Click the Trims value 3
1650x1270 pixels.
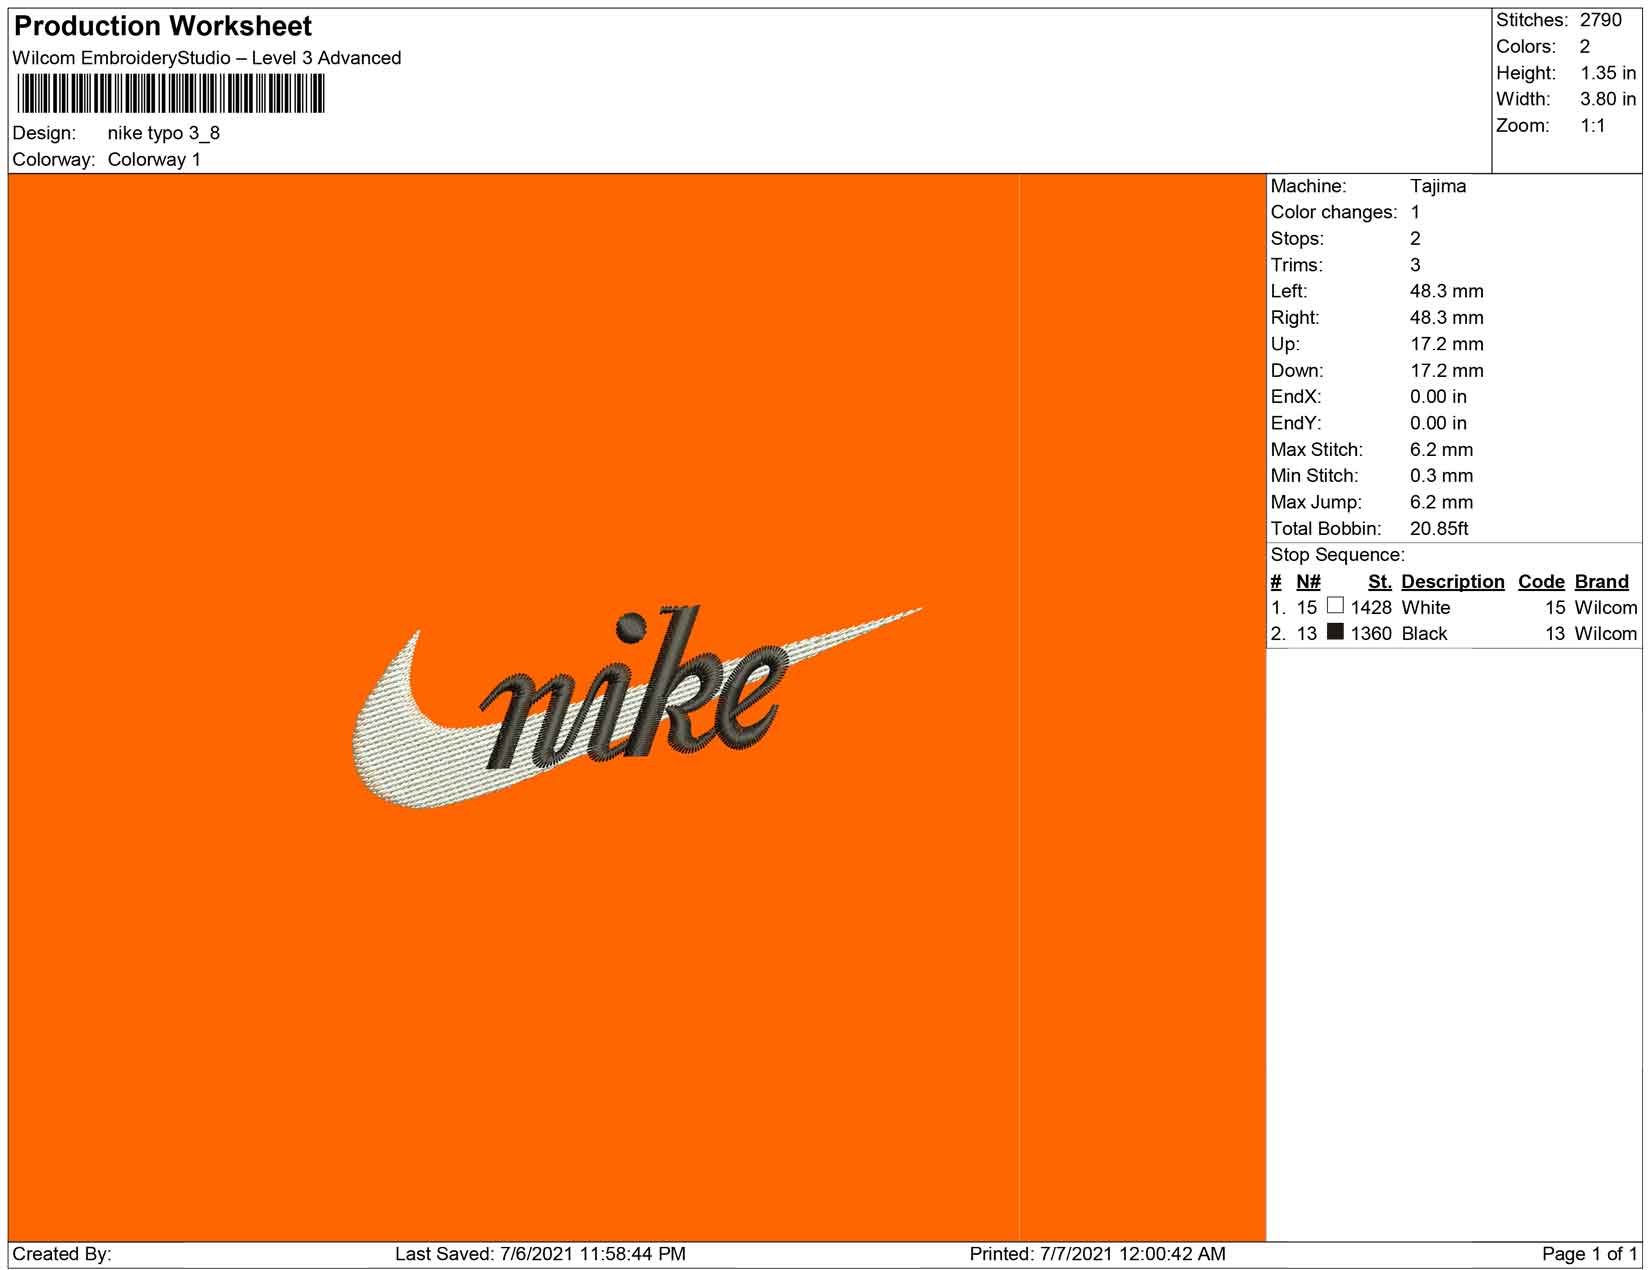pos(1415,265)
